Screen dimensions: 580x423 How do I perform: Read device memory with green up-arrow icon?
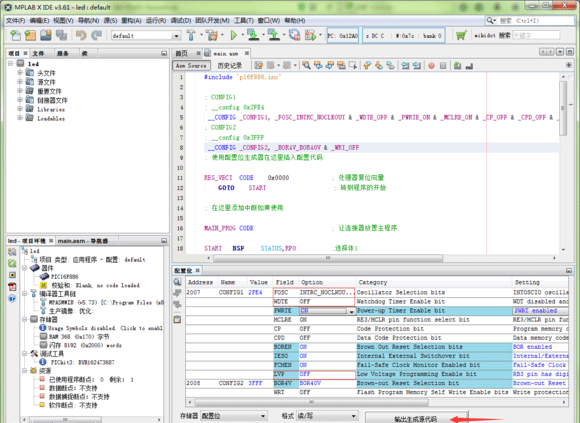274,35
